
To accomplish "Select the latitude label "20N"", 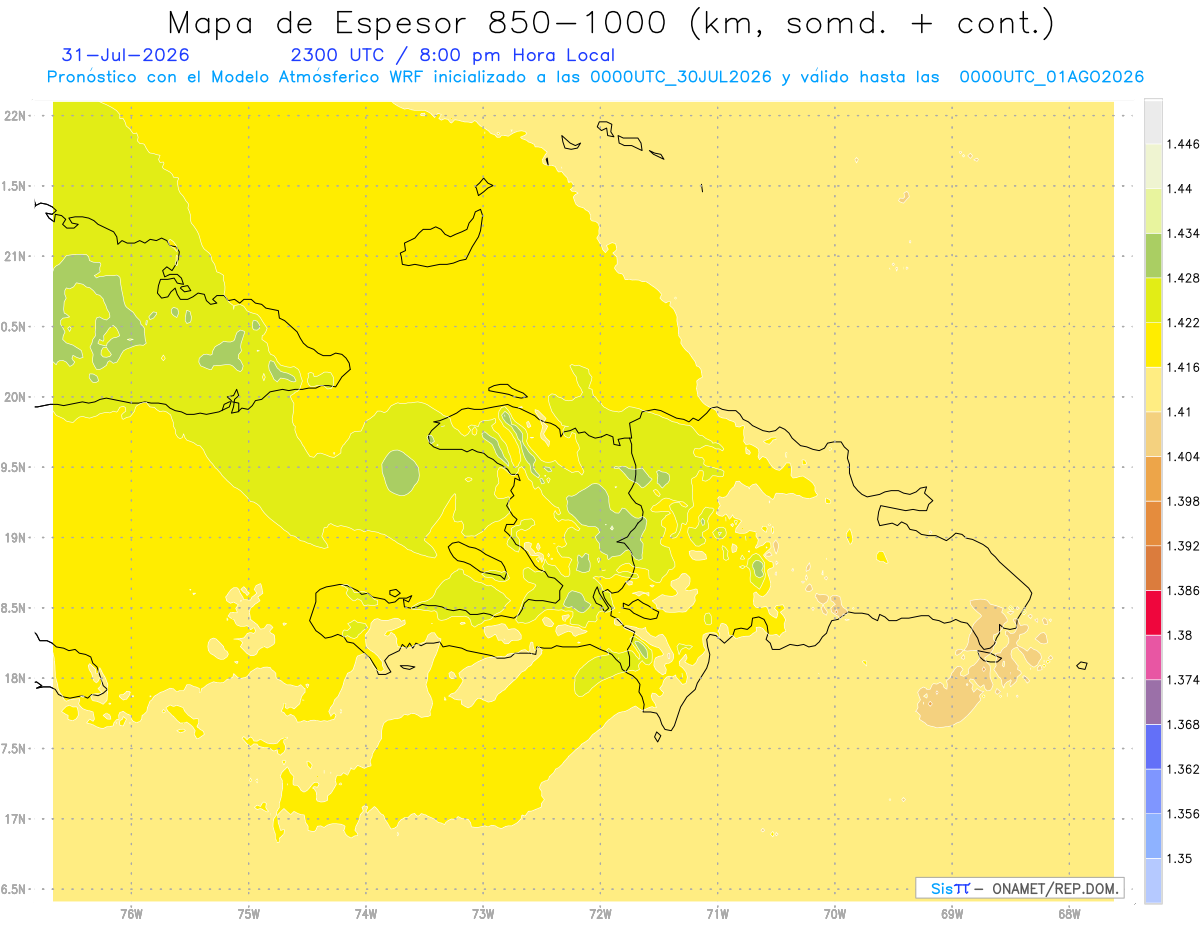I will pos(15,397).
